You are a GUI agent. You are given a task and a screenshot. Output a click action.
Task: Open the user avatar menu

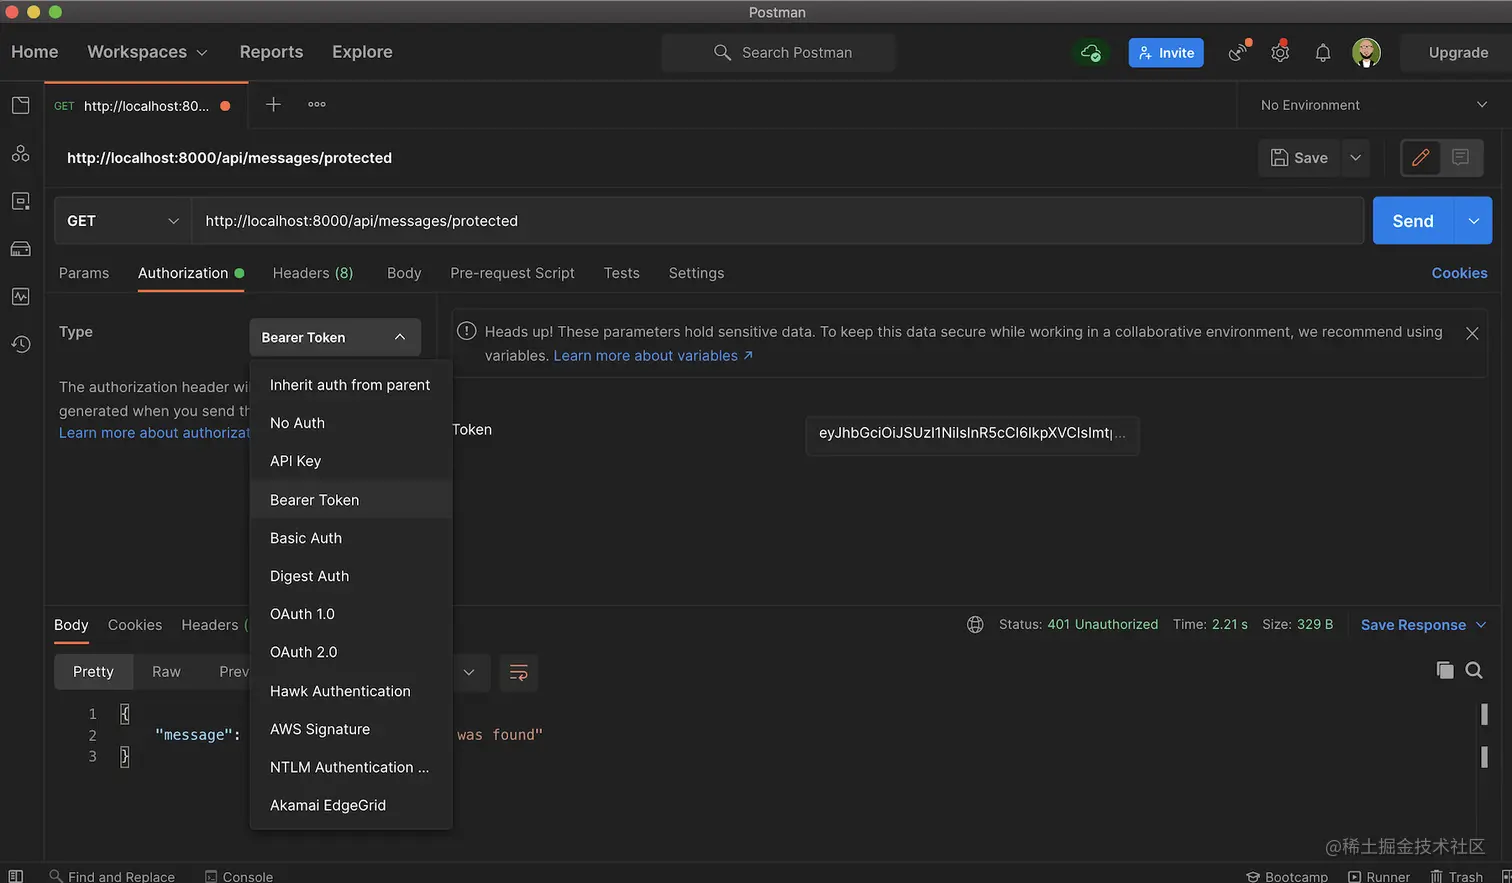[x=1366, y=52]
